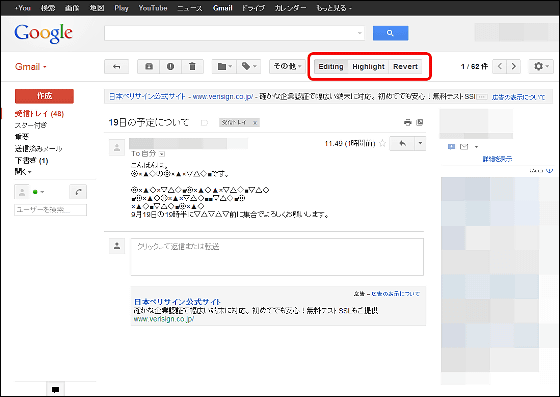Click the chat bubble icon at bottom
This screenshot has height=397, width=560.
tap(55, 390)
